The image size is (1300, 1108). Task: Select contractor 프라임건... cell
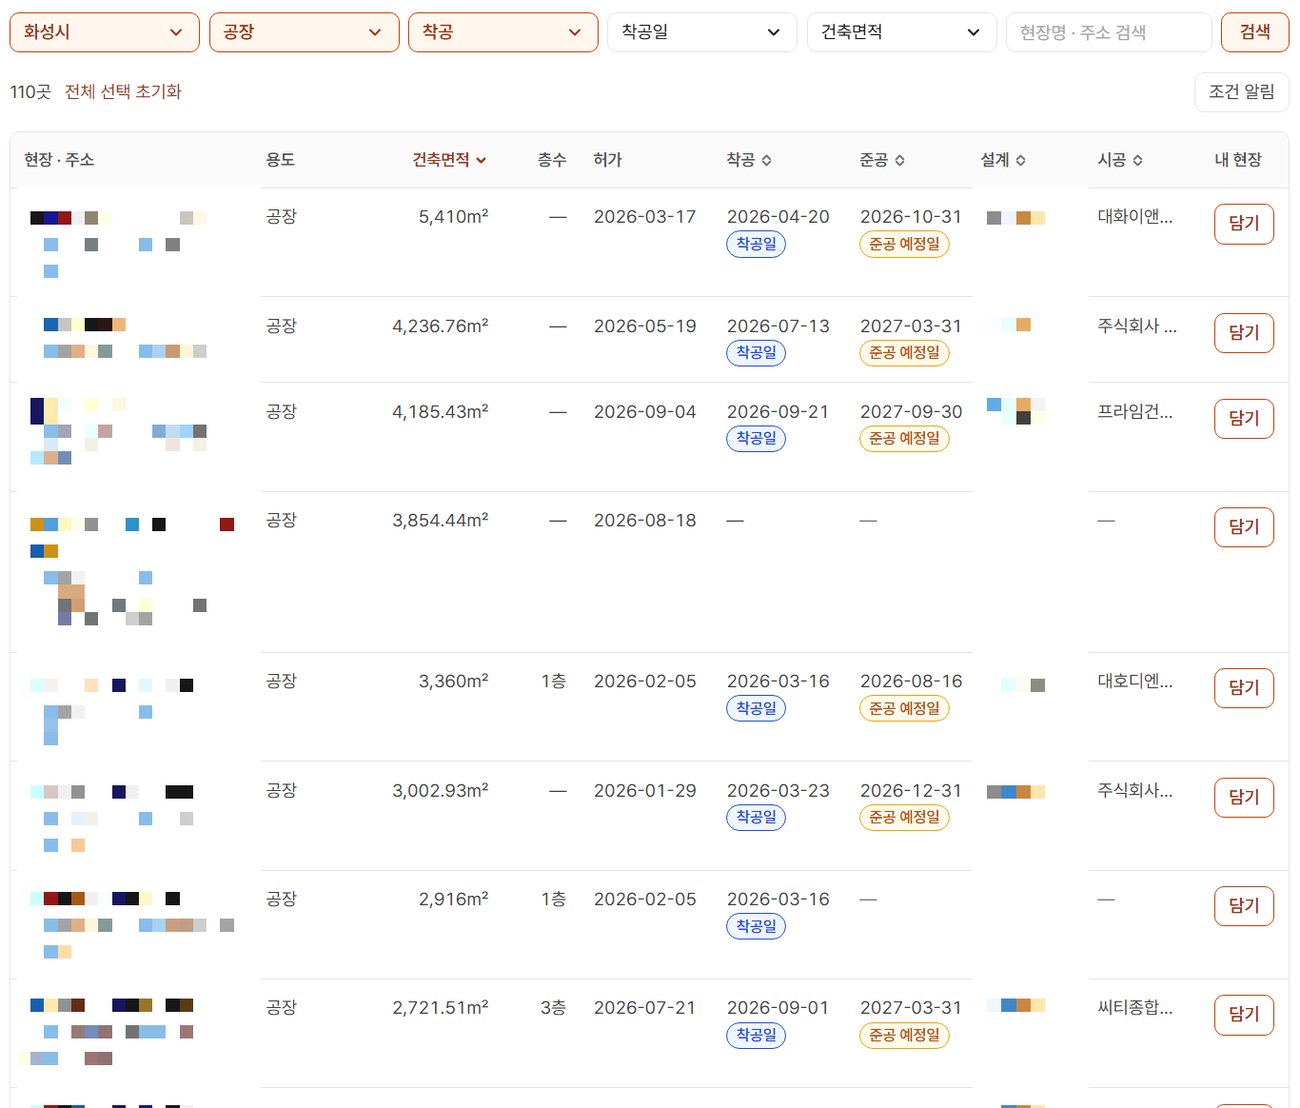1135,411
